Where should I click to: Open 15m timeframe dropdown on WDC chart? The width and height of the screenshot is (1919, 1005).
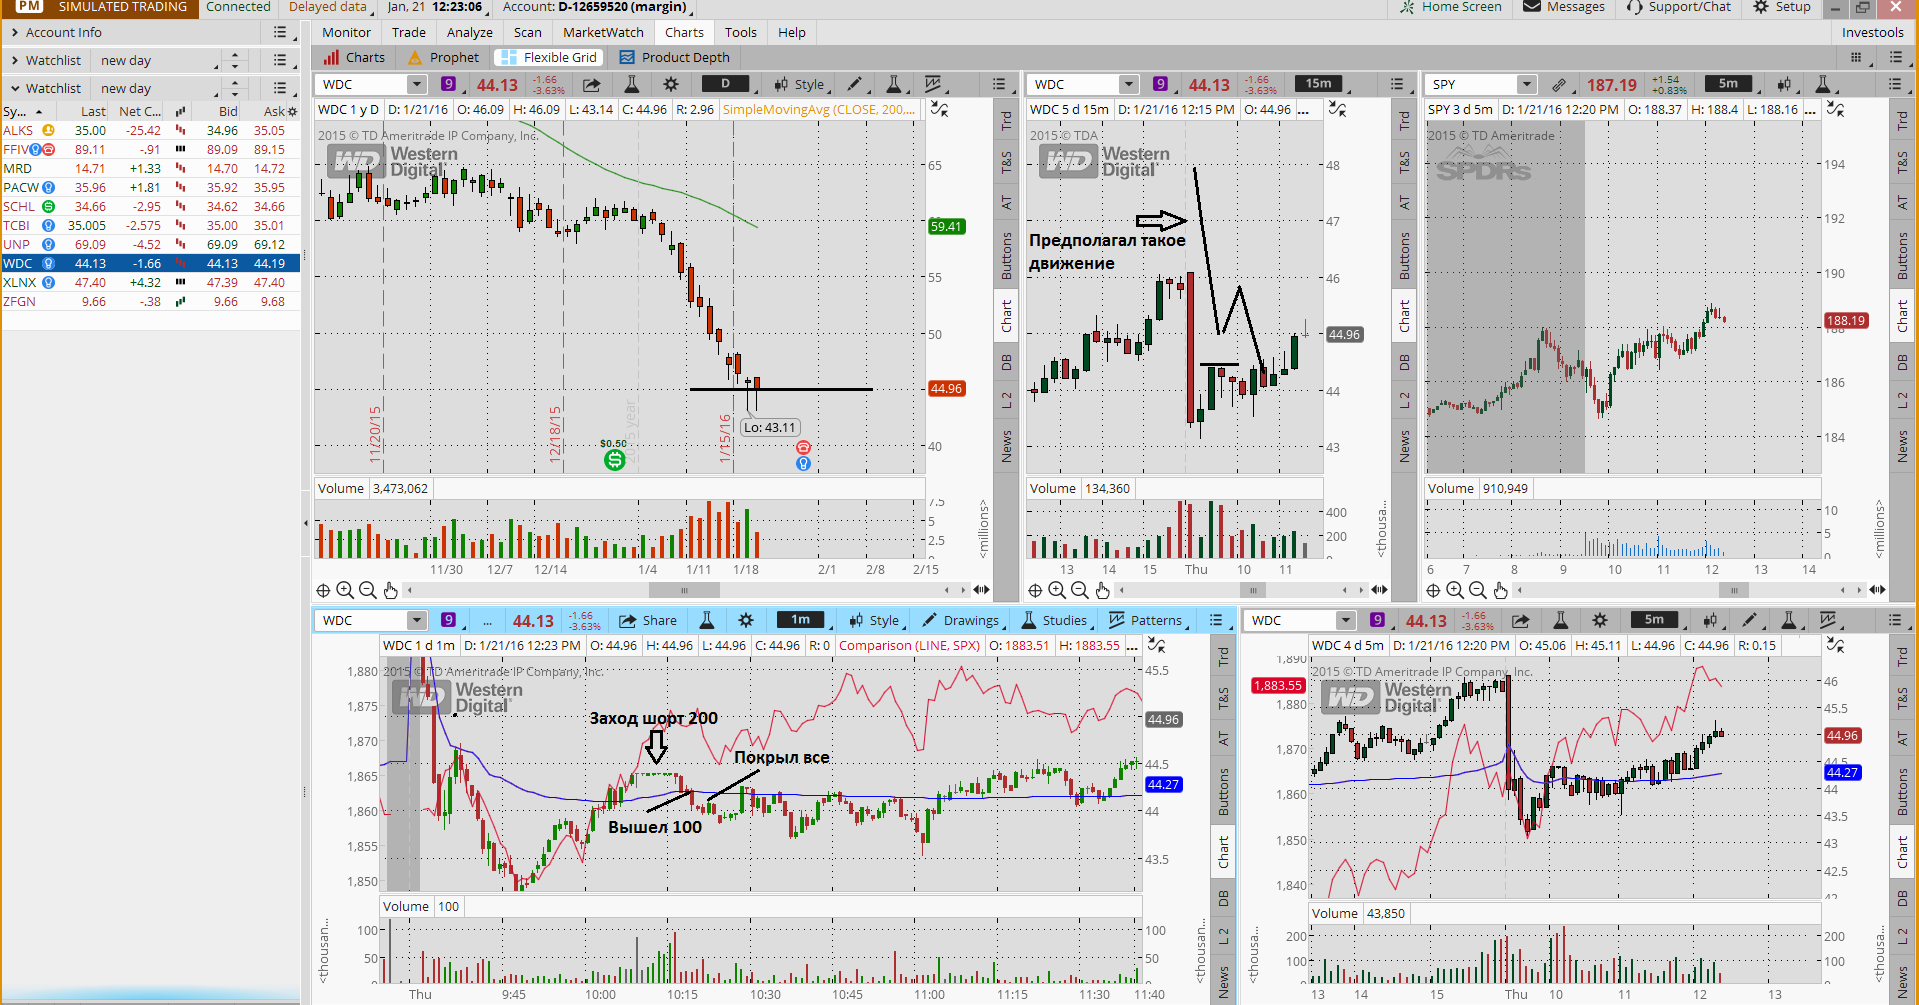tap(1319, 84)
